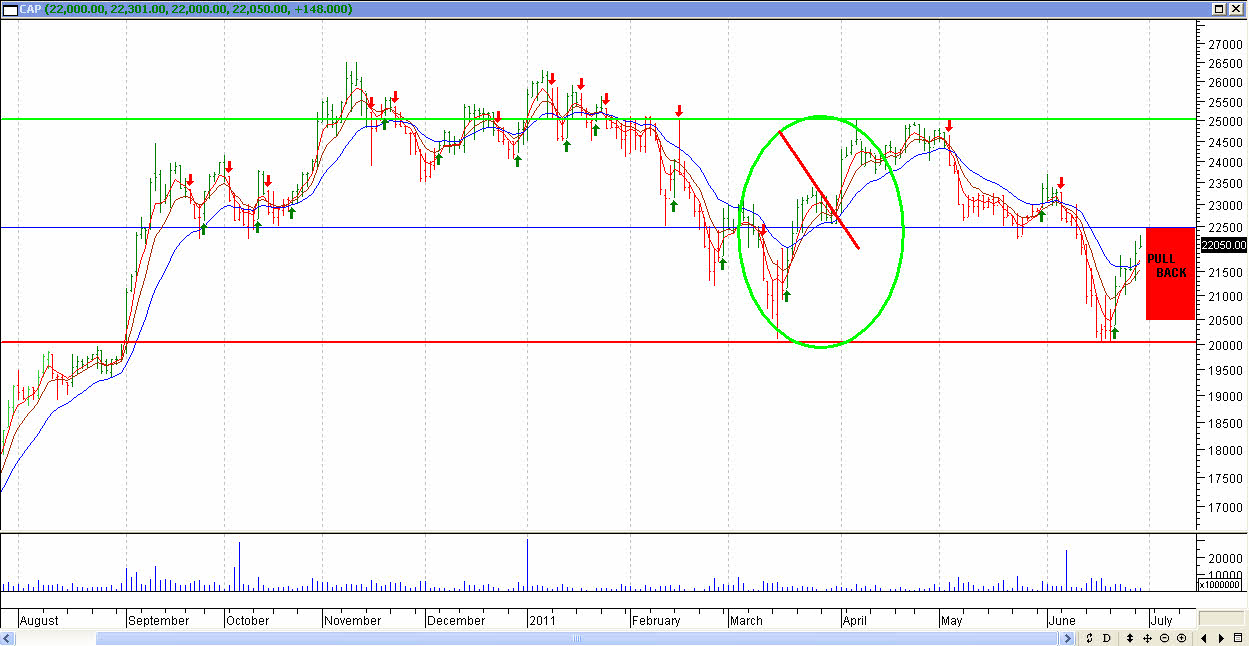This screenshot has height=646, width=1249.
Task: Click the 27000 price axis label
Action: (1223, 46)
